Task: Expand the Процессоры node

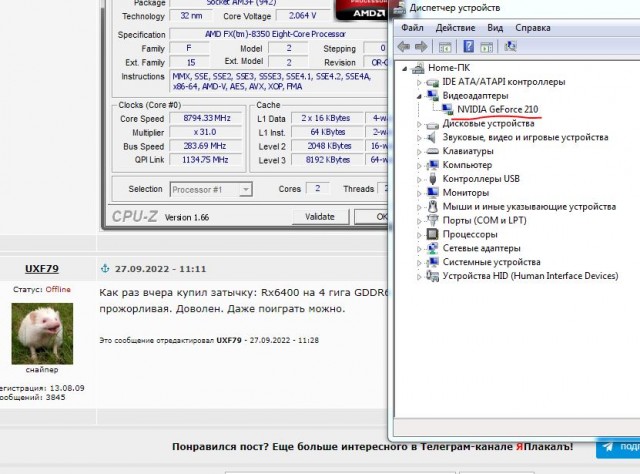Action: click(419, 235)
